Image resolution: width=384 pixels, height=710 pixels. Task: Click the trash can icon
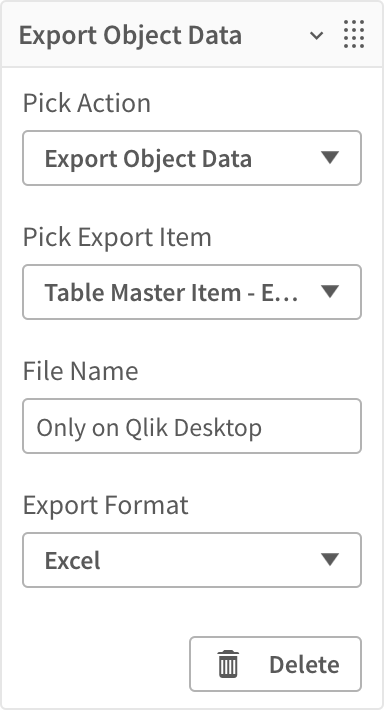point(228,664)
